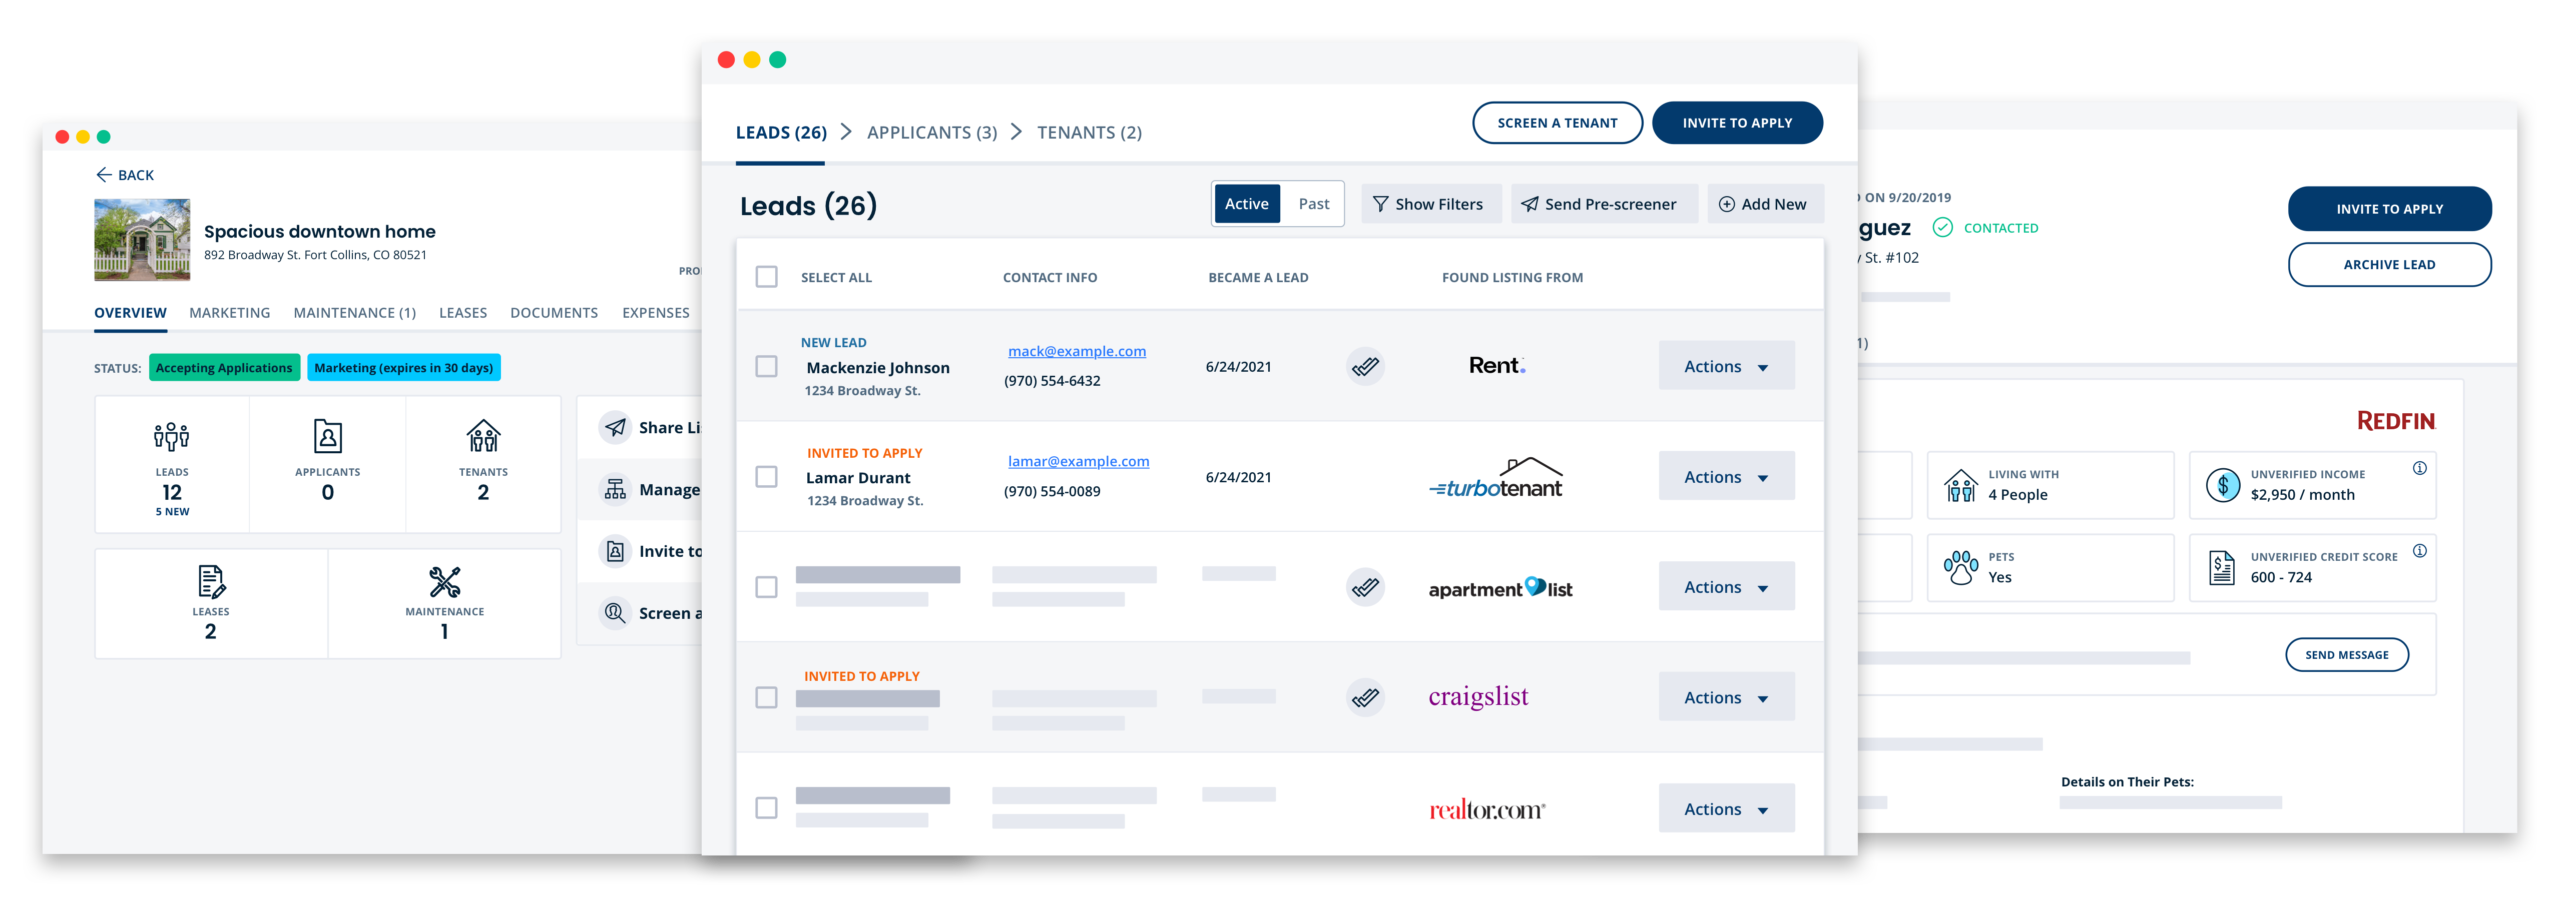Click the Pets paw icon in lead details
Viewport: 2560px width, 898px height.
coord(1961,568)
